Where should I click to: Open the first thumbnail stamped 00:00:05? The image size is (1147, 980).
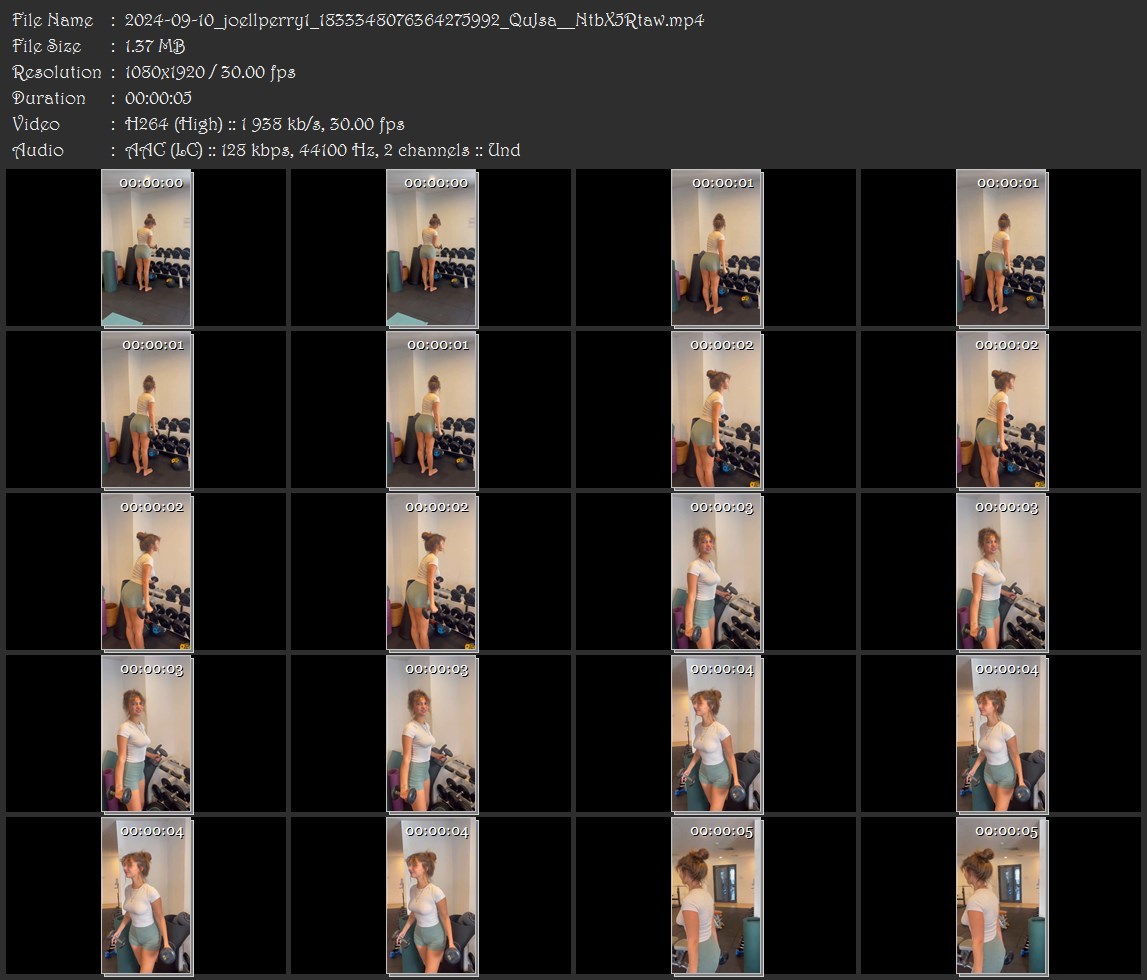717,897
